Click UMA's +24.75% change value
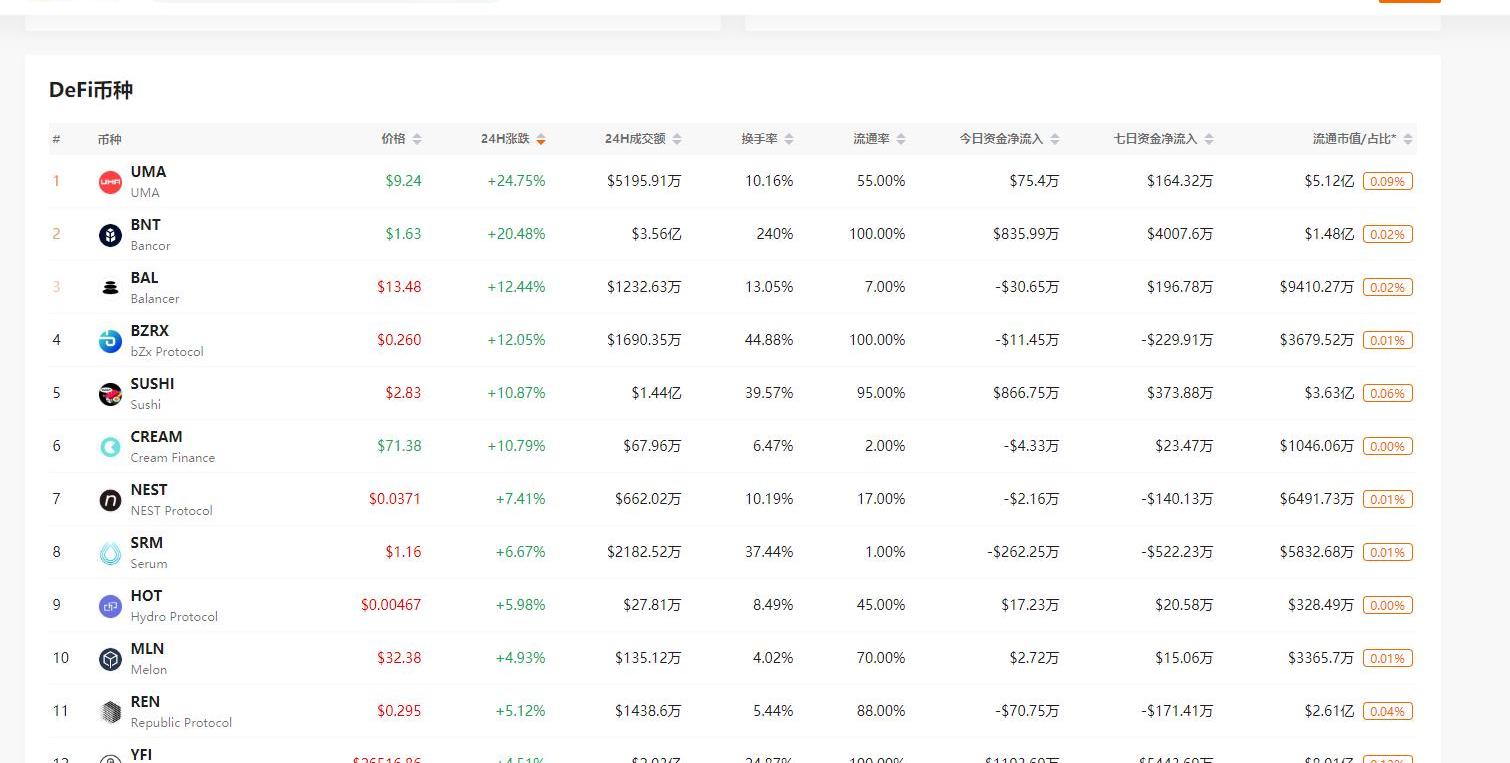Image resolution: width=1510 pixels, height=763 pixels. coord(516,181)
